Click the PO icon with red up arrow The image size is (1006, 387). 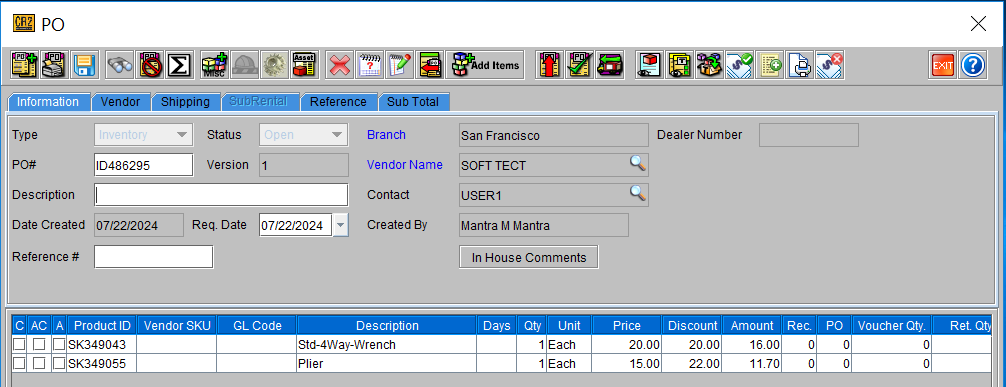549,65
